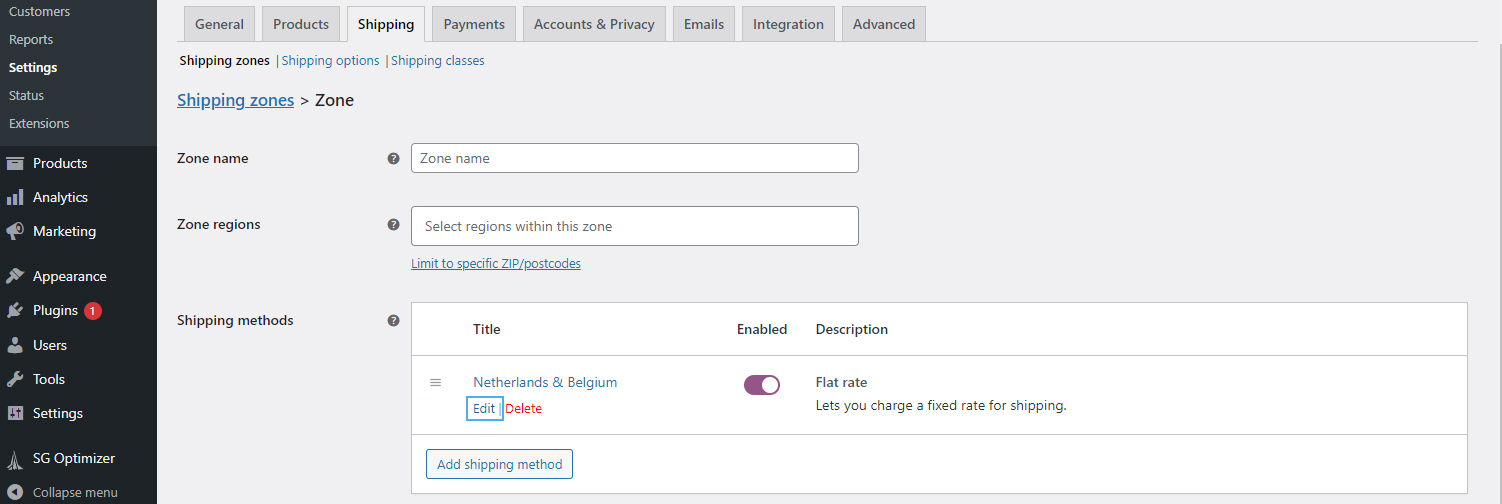
Task: Open Analytics via its bar chart icon
Action: [15, 197]
